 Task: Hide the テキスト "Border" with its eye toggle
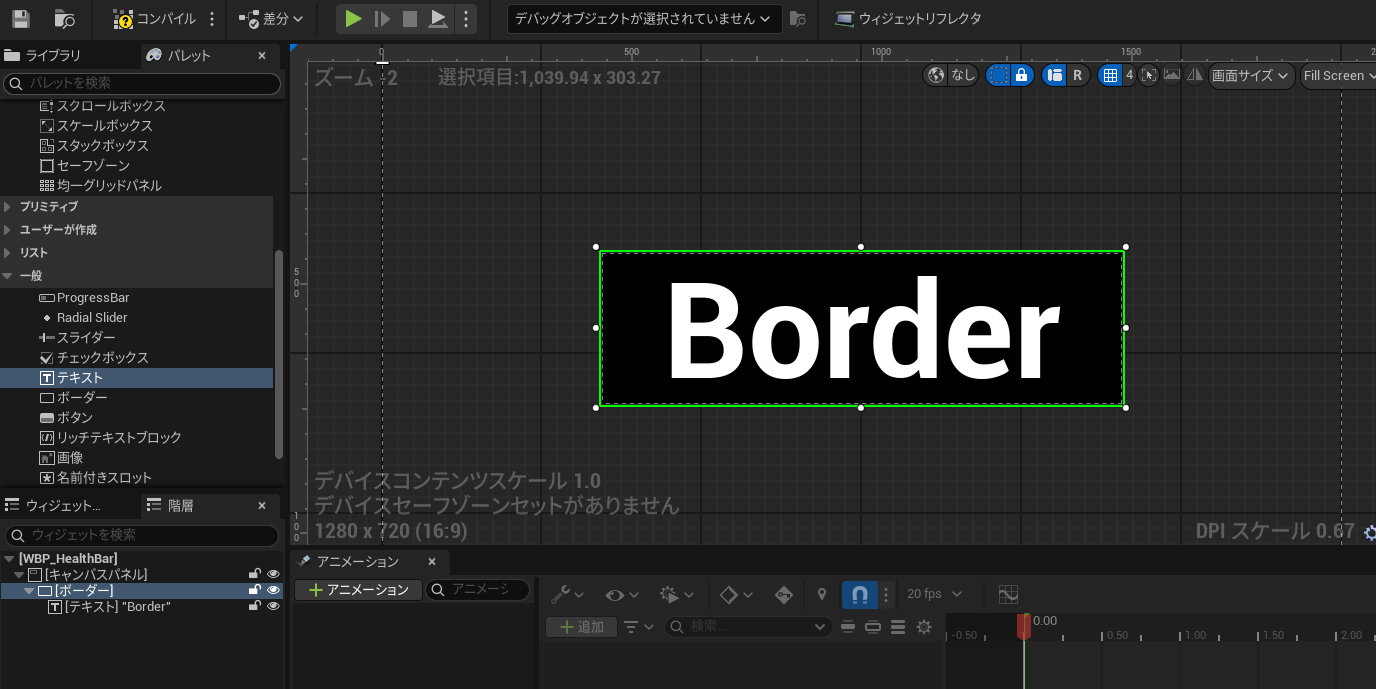(273, 606)
